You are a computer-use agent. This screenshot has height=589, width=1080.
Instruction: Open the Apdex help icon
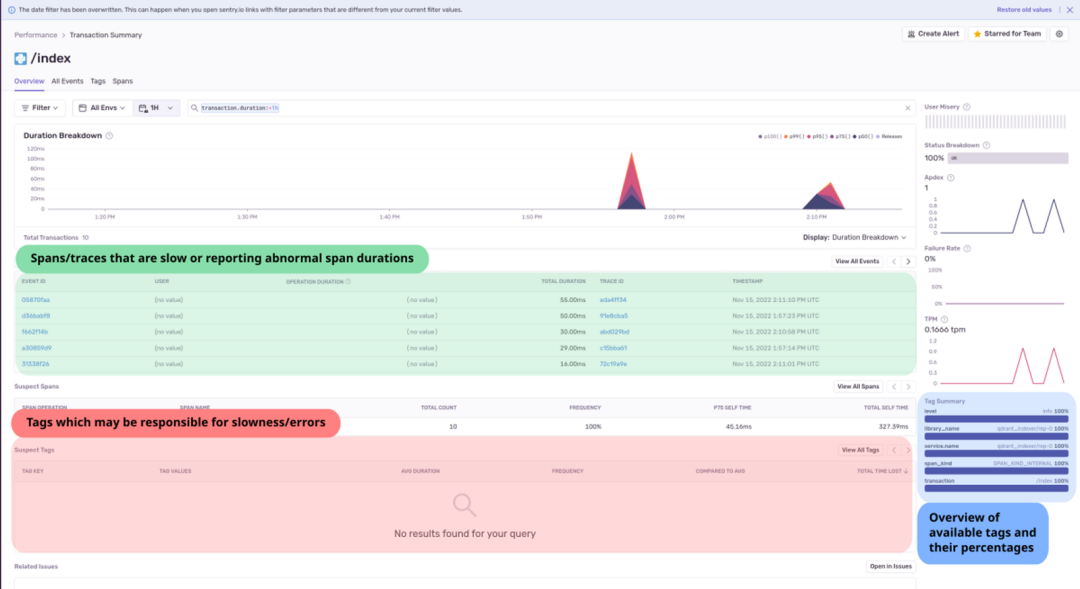[x=951, y=178]
